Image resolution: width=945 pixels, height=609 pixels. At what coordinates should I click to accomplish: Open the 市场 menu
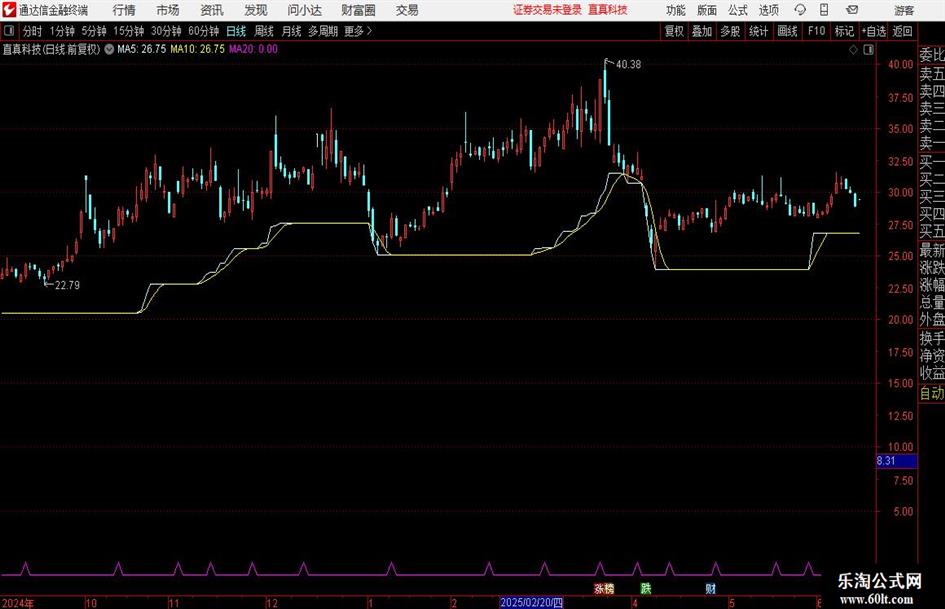168,10
